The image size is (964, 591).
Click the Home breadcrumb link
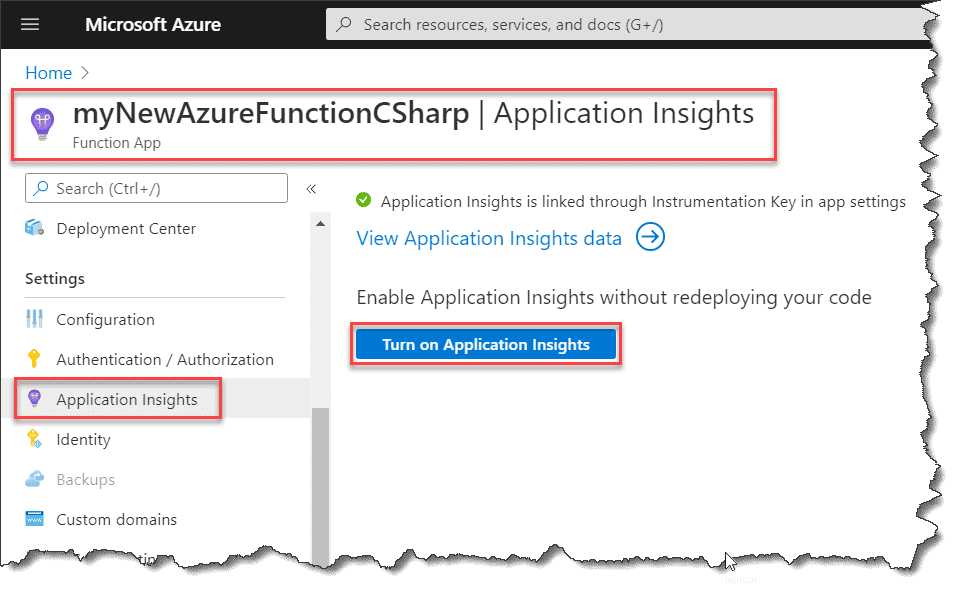coord(48,72)
